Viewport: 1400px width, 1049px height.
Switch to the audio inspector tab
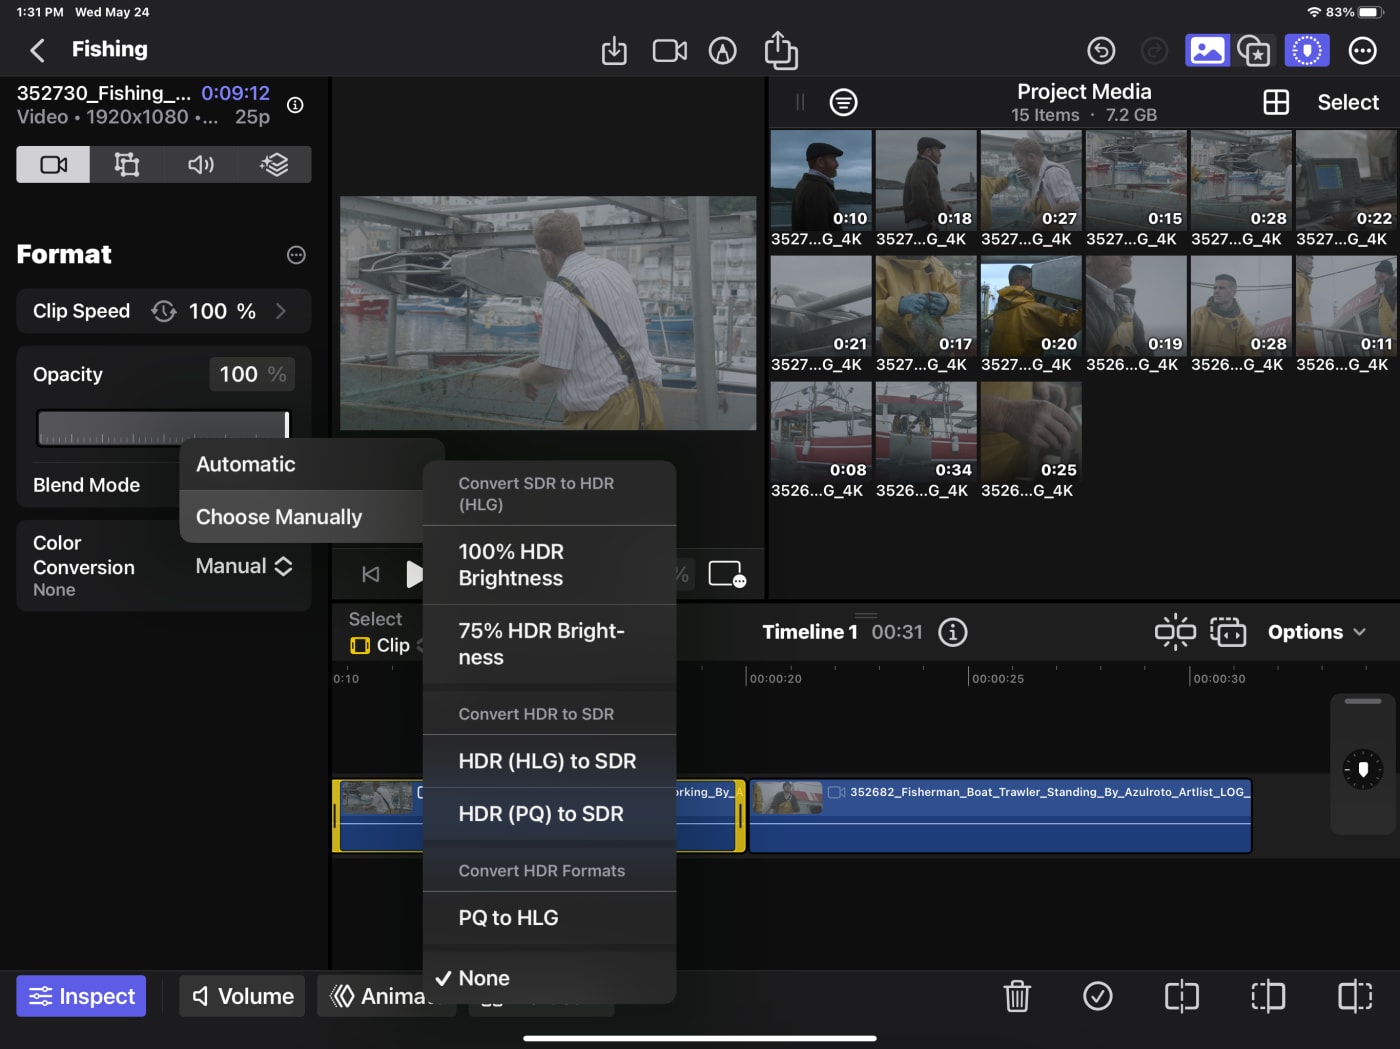pos(201,164)
